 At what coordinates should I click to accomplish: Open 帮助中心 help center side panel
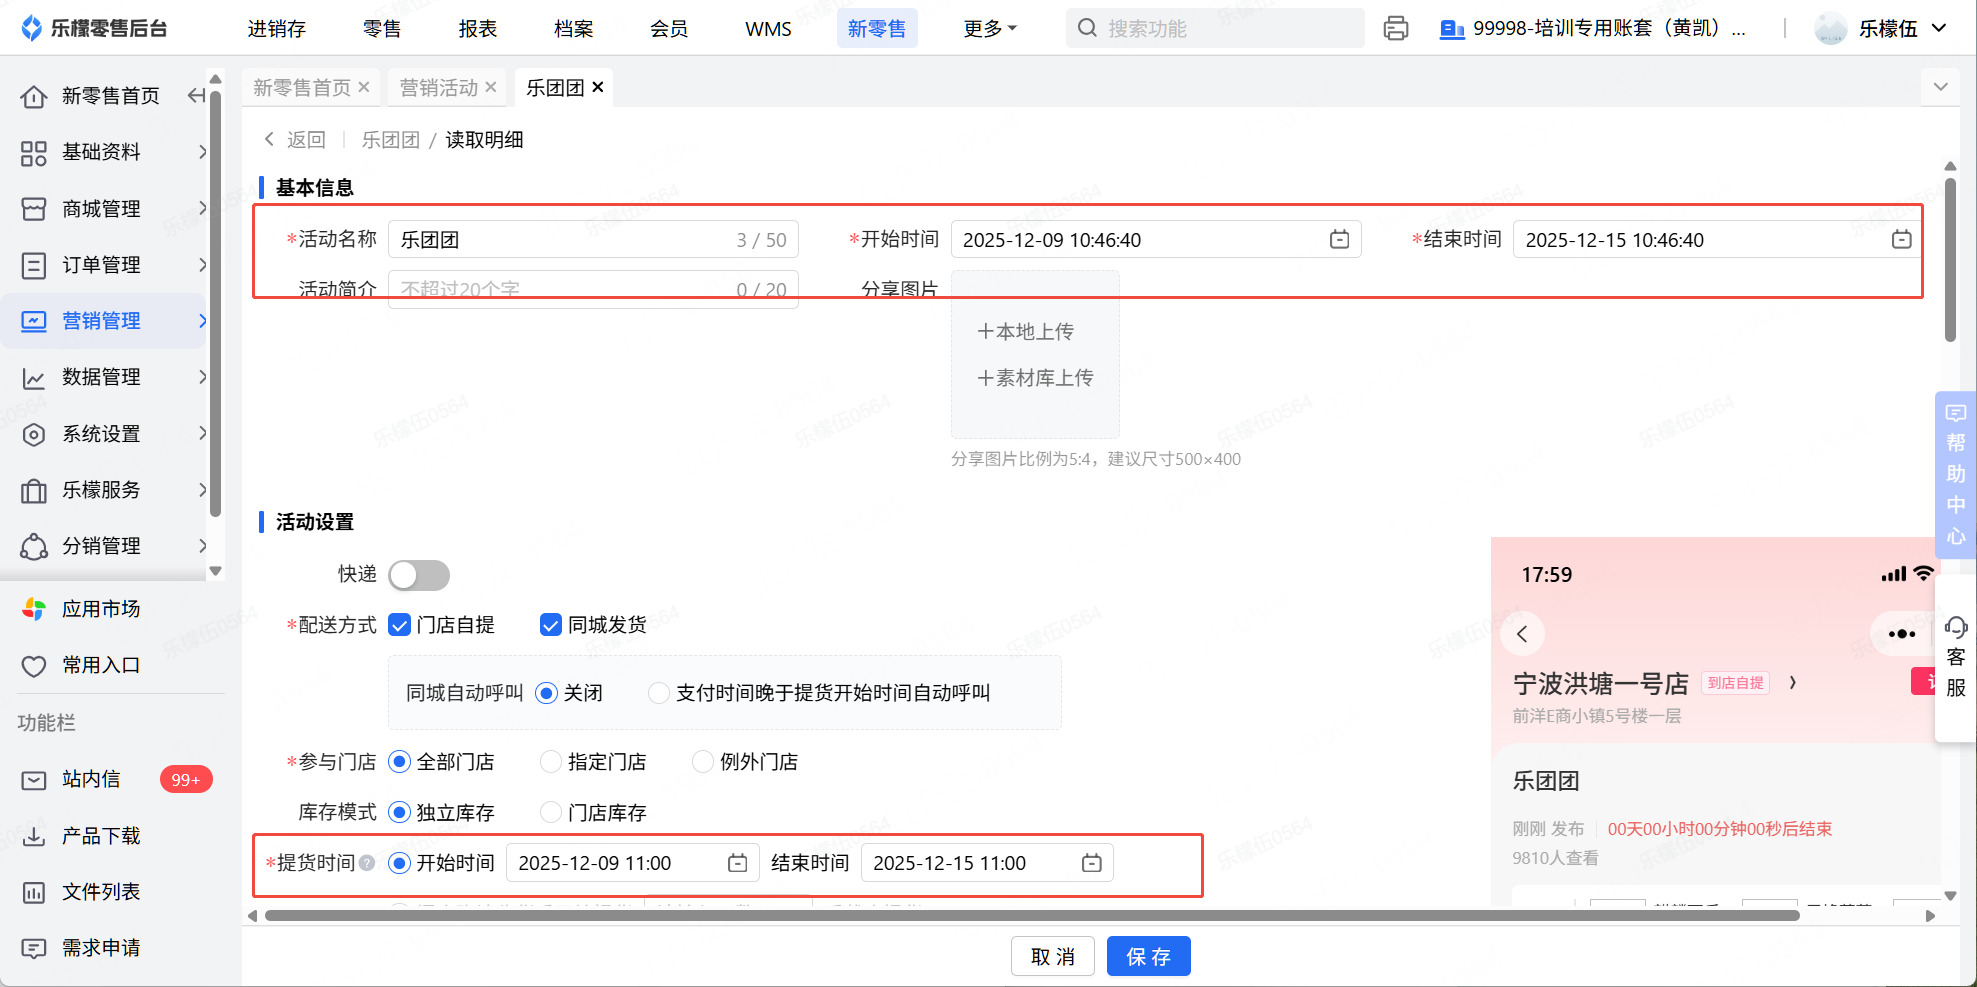1955,474
